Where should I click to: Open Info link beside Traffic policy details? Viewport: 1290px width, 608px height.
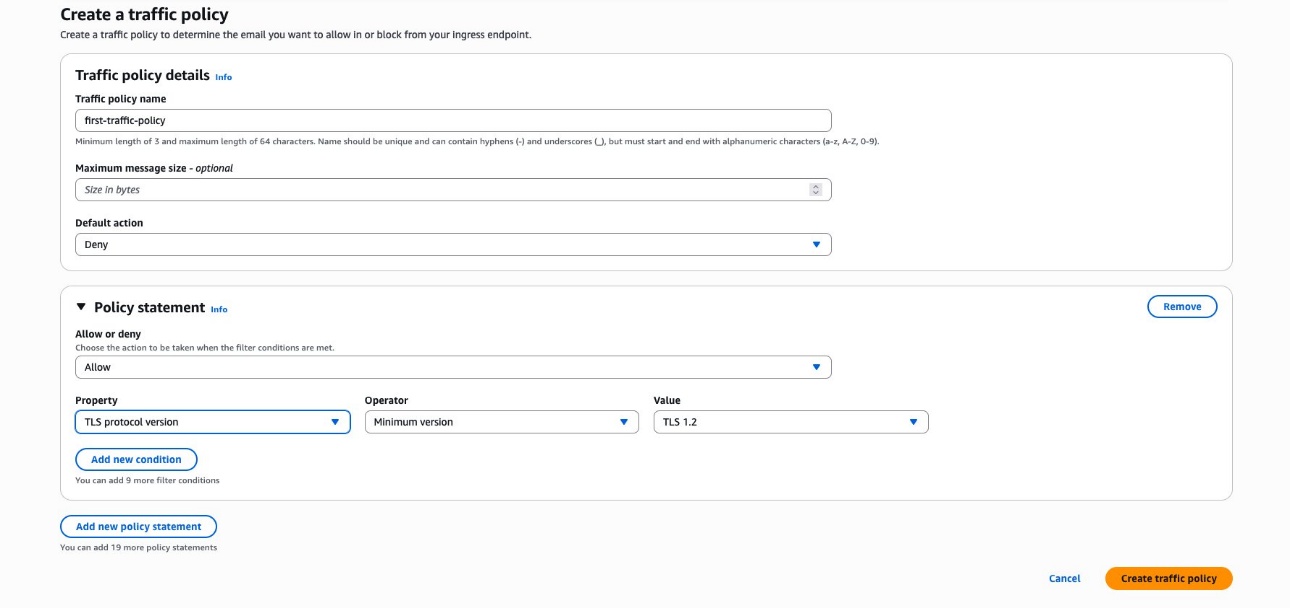(x=223, y=77)
